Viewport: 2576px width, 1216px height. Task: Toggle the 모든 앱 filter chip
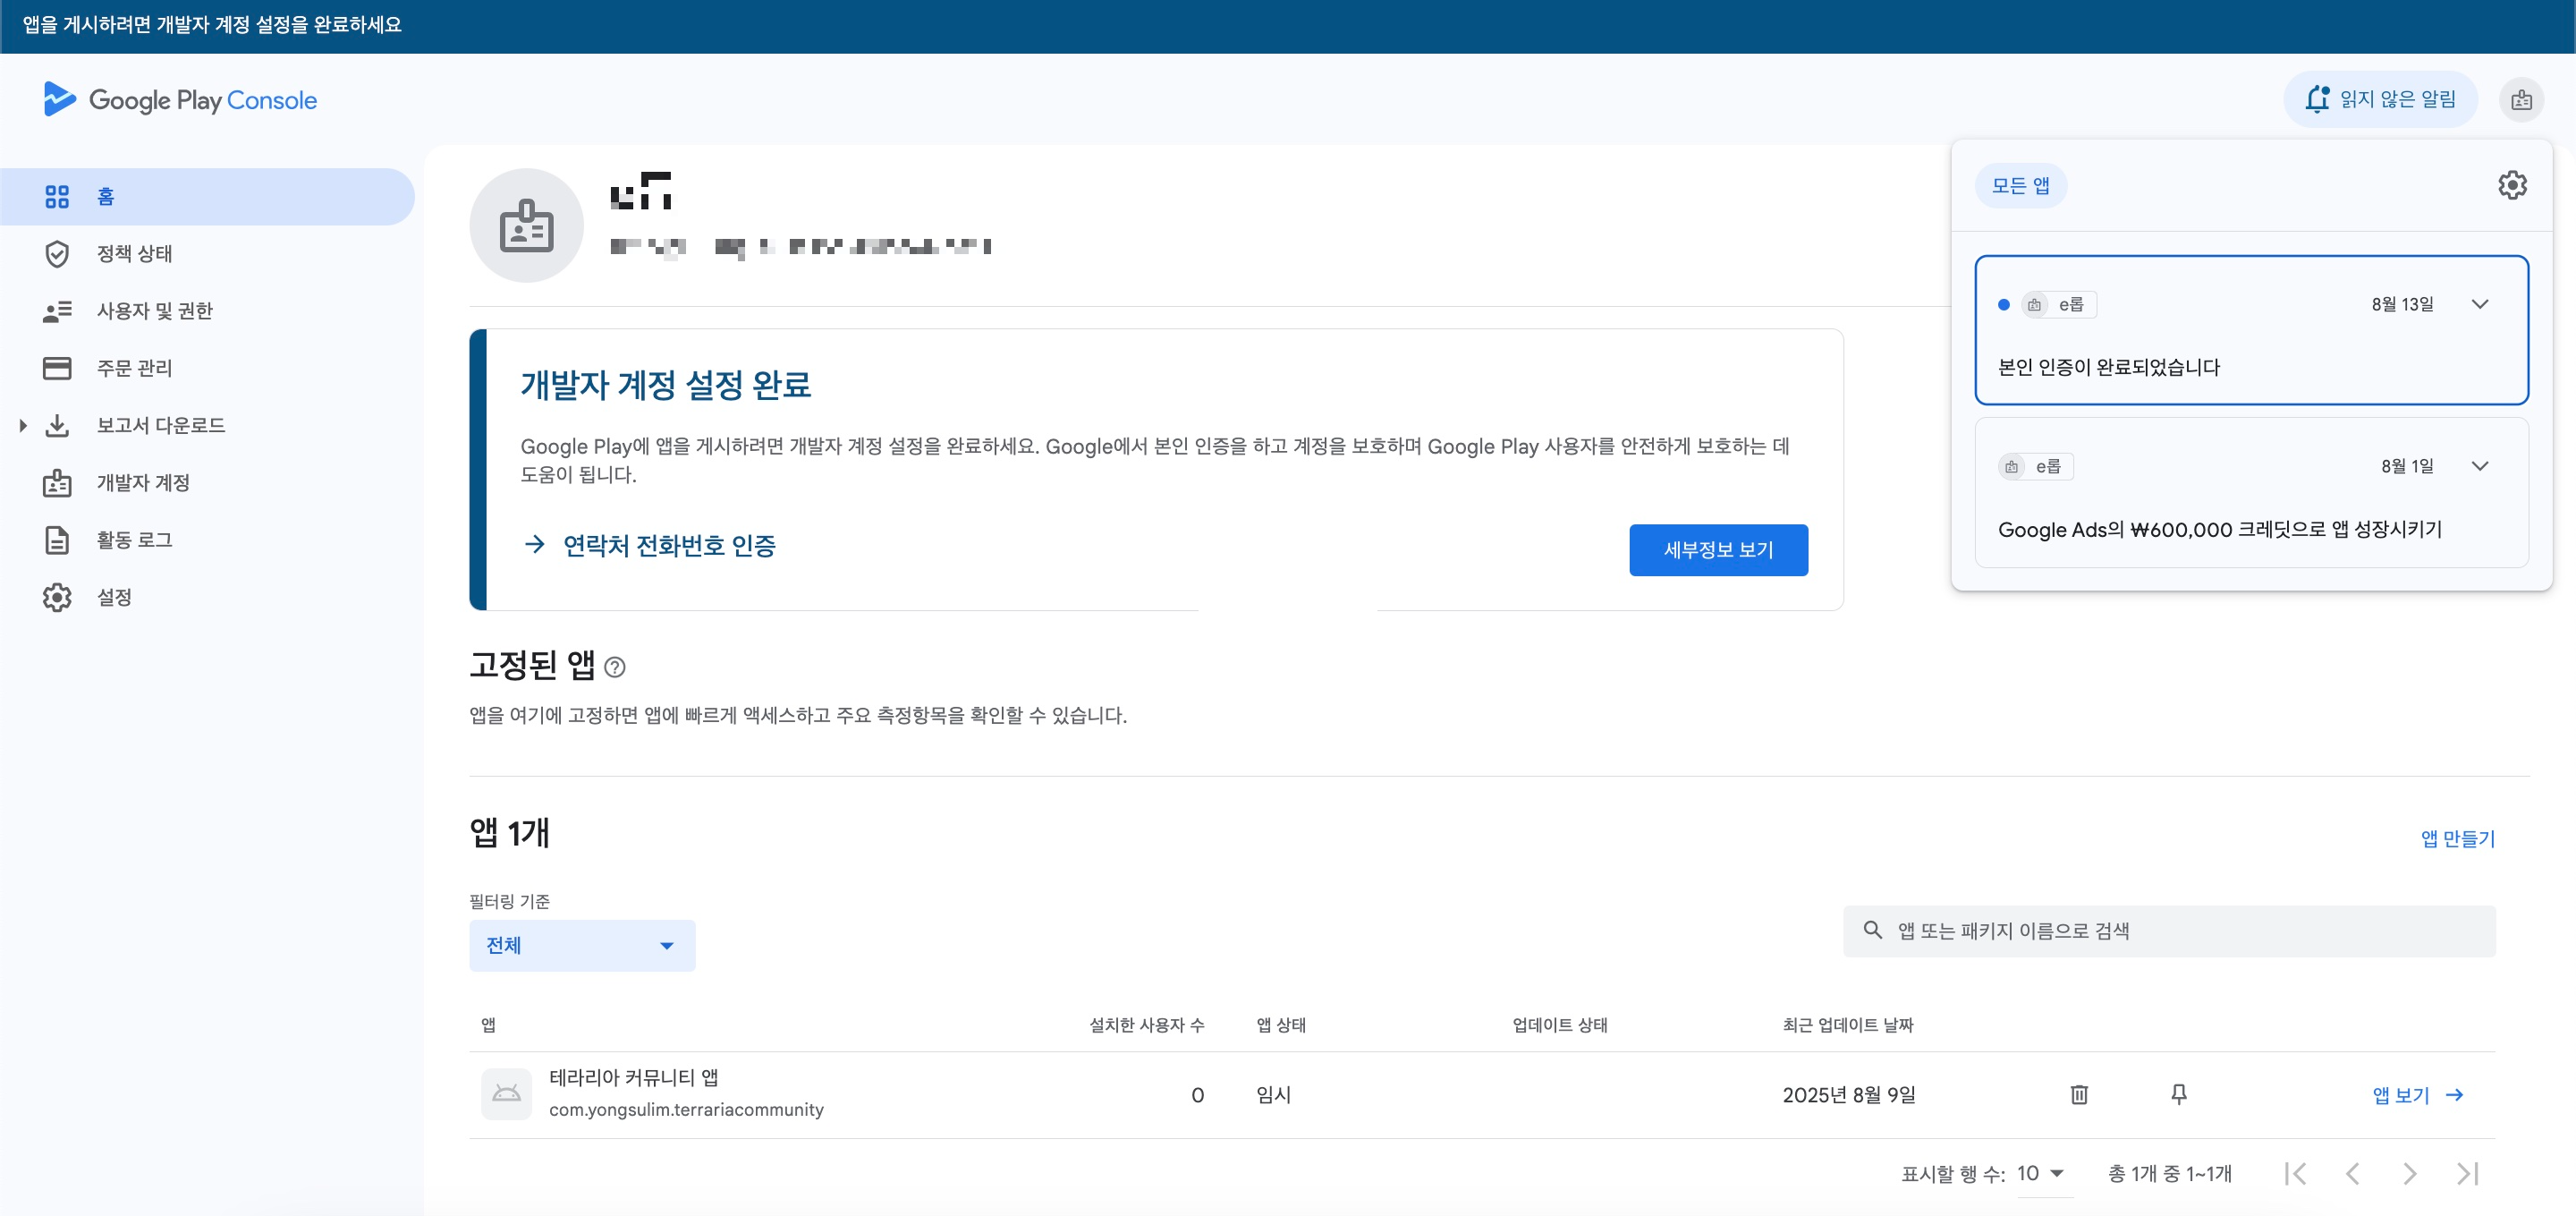(x=2020, y=186)
